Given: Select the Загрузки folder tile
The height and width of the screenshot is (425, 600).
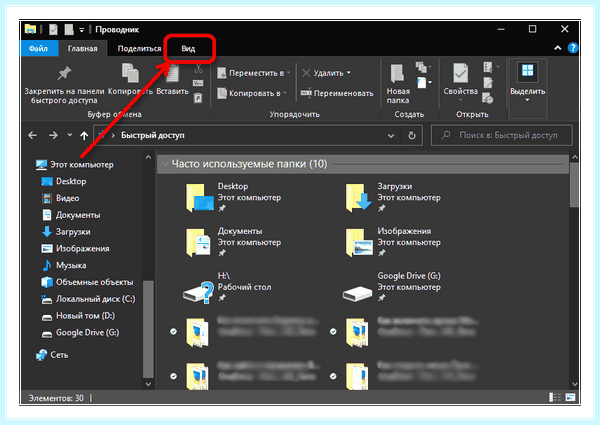Looking at the screenshot, I should point(393,197).
